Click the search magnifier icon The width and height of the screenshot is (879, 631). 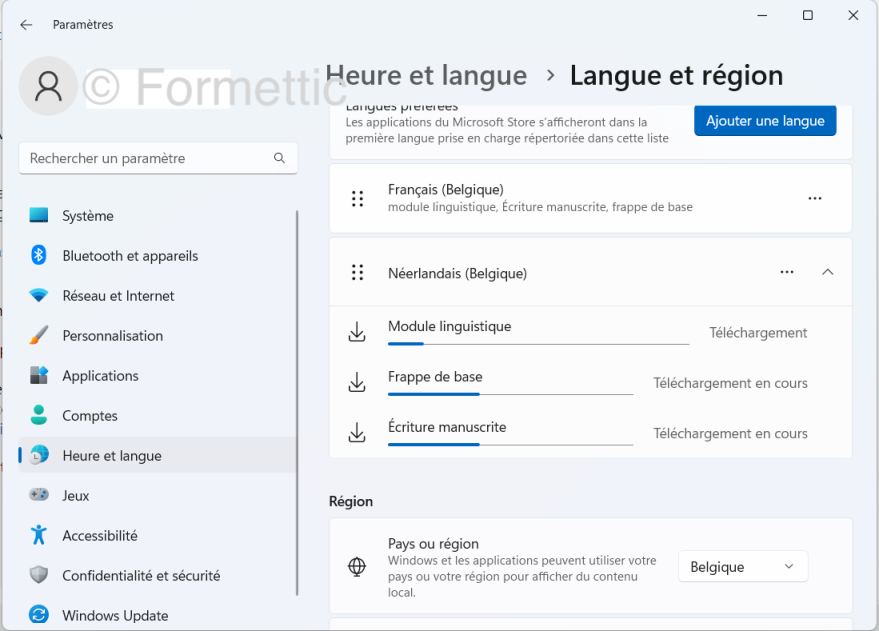279,158
